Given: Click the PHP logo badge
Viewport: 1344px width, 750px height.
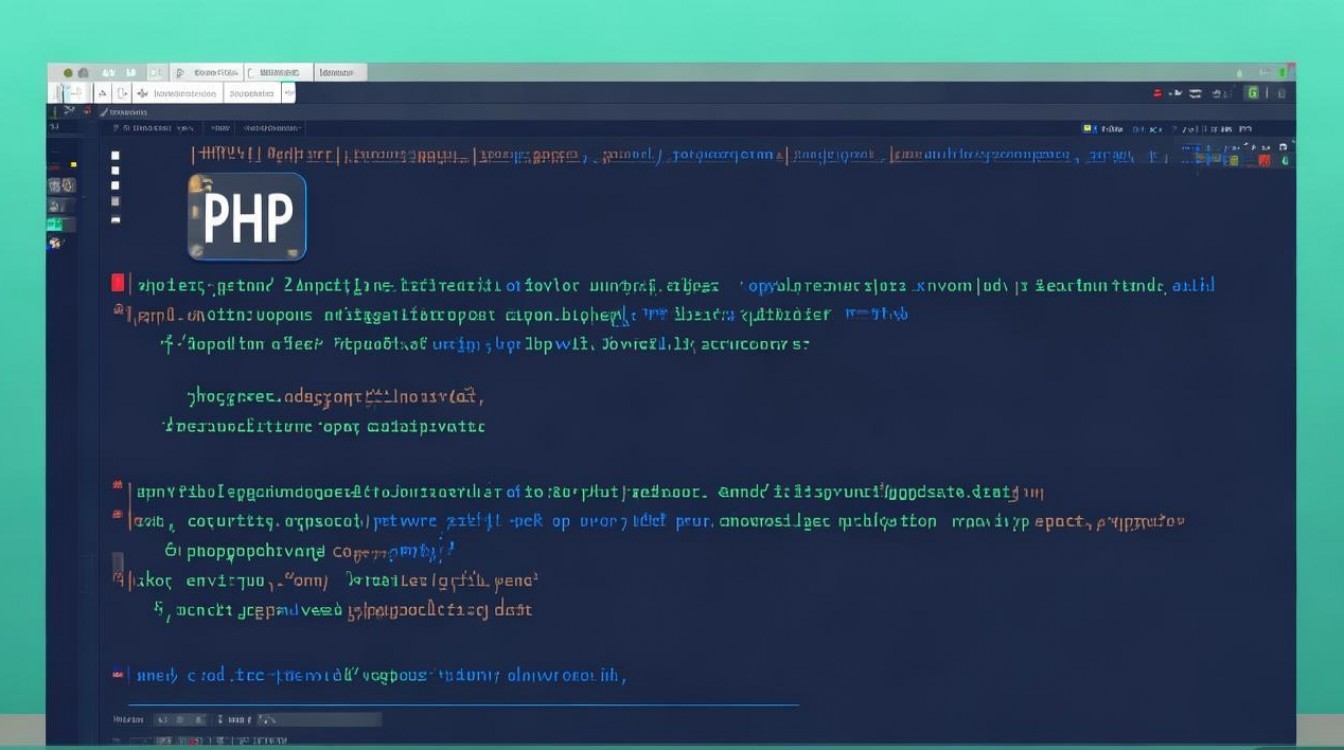Looking at the screenshot, I should tap(247, 217).
